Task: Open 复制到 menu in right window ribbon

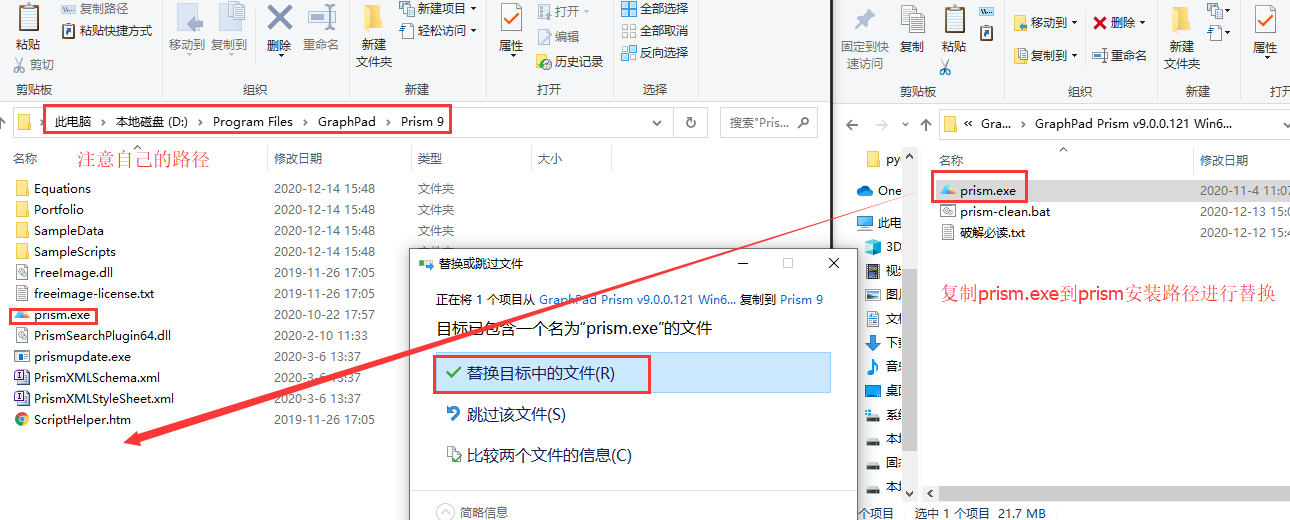Action: [1046, 55]
